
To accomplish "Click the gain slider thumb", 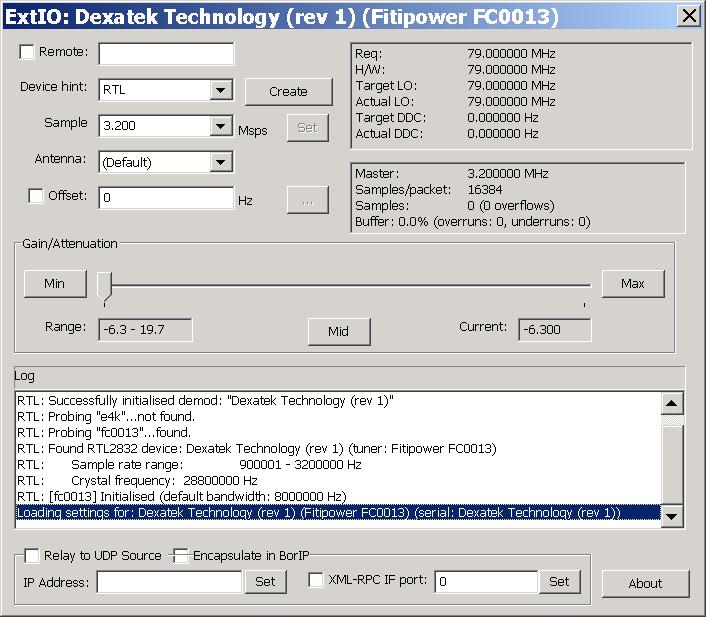I will click(x=105, y=287).
